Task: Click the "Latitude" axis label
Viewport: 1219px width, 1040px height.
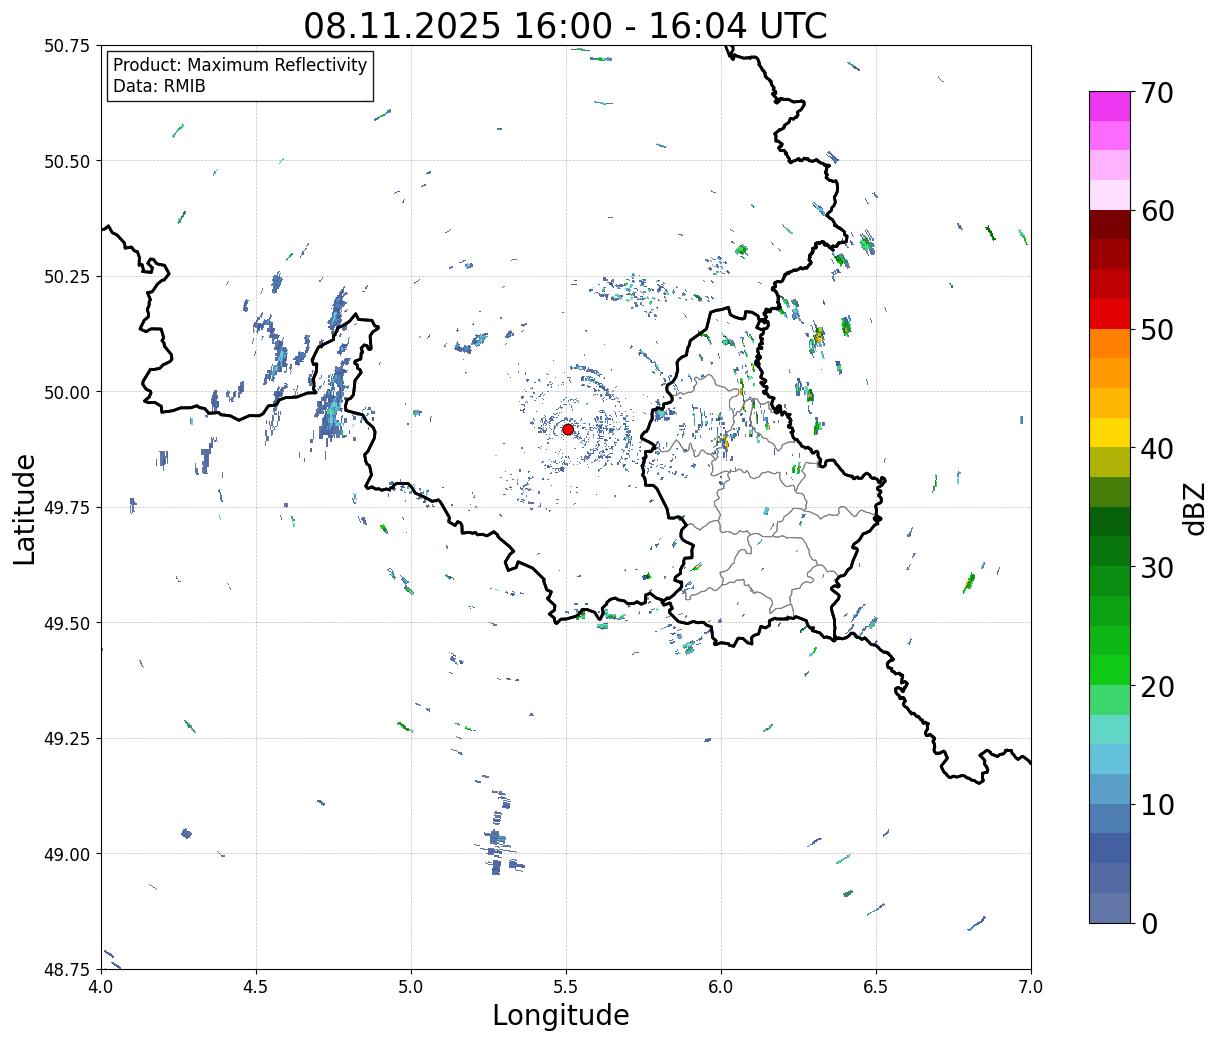Action: tap(25, 509)
